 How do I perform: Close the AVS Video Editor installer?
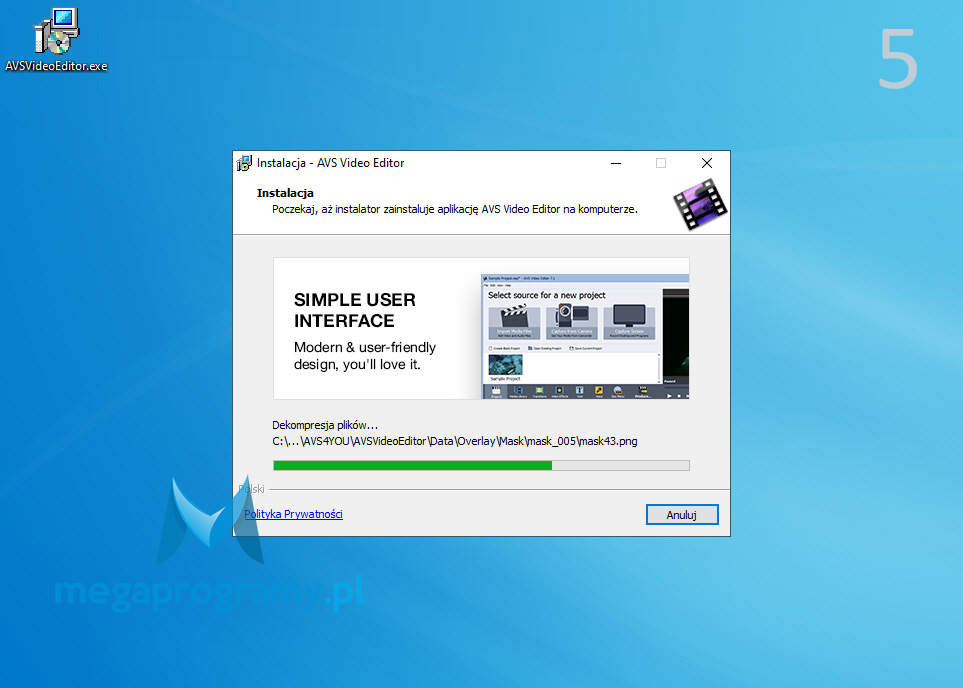pos(707,163)
